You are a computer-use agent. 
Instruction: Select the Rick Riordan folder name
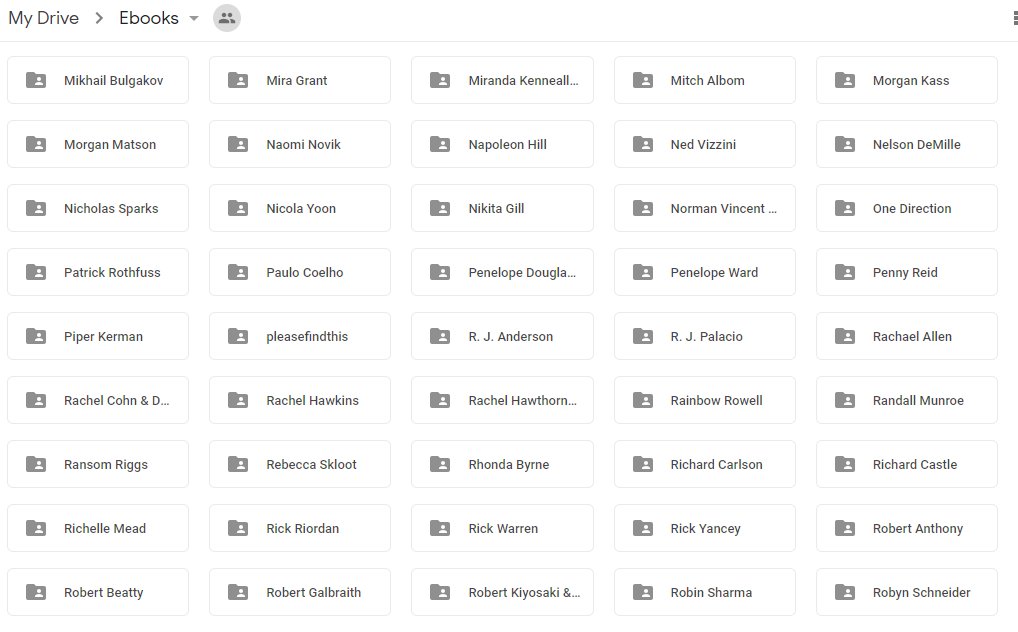coord(303,529)
